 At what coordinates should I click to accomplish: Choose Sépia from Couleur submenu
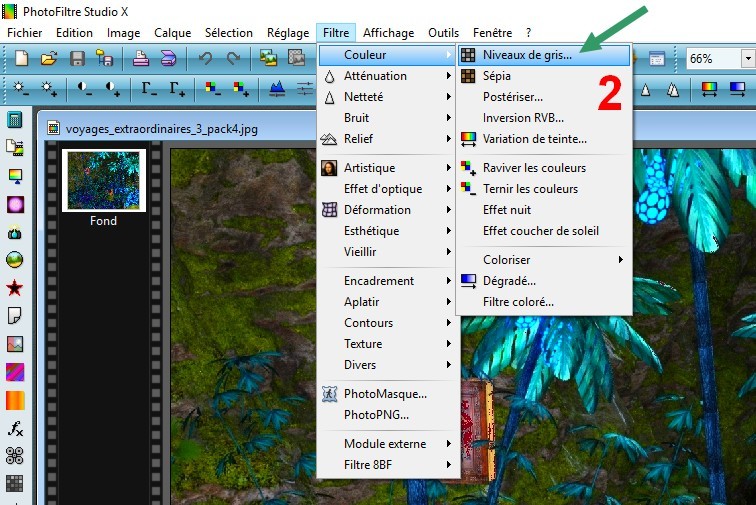[x=544, y=76]
